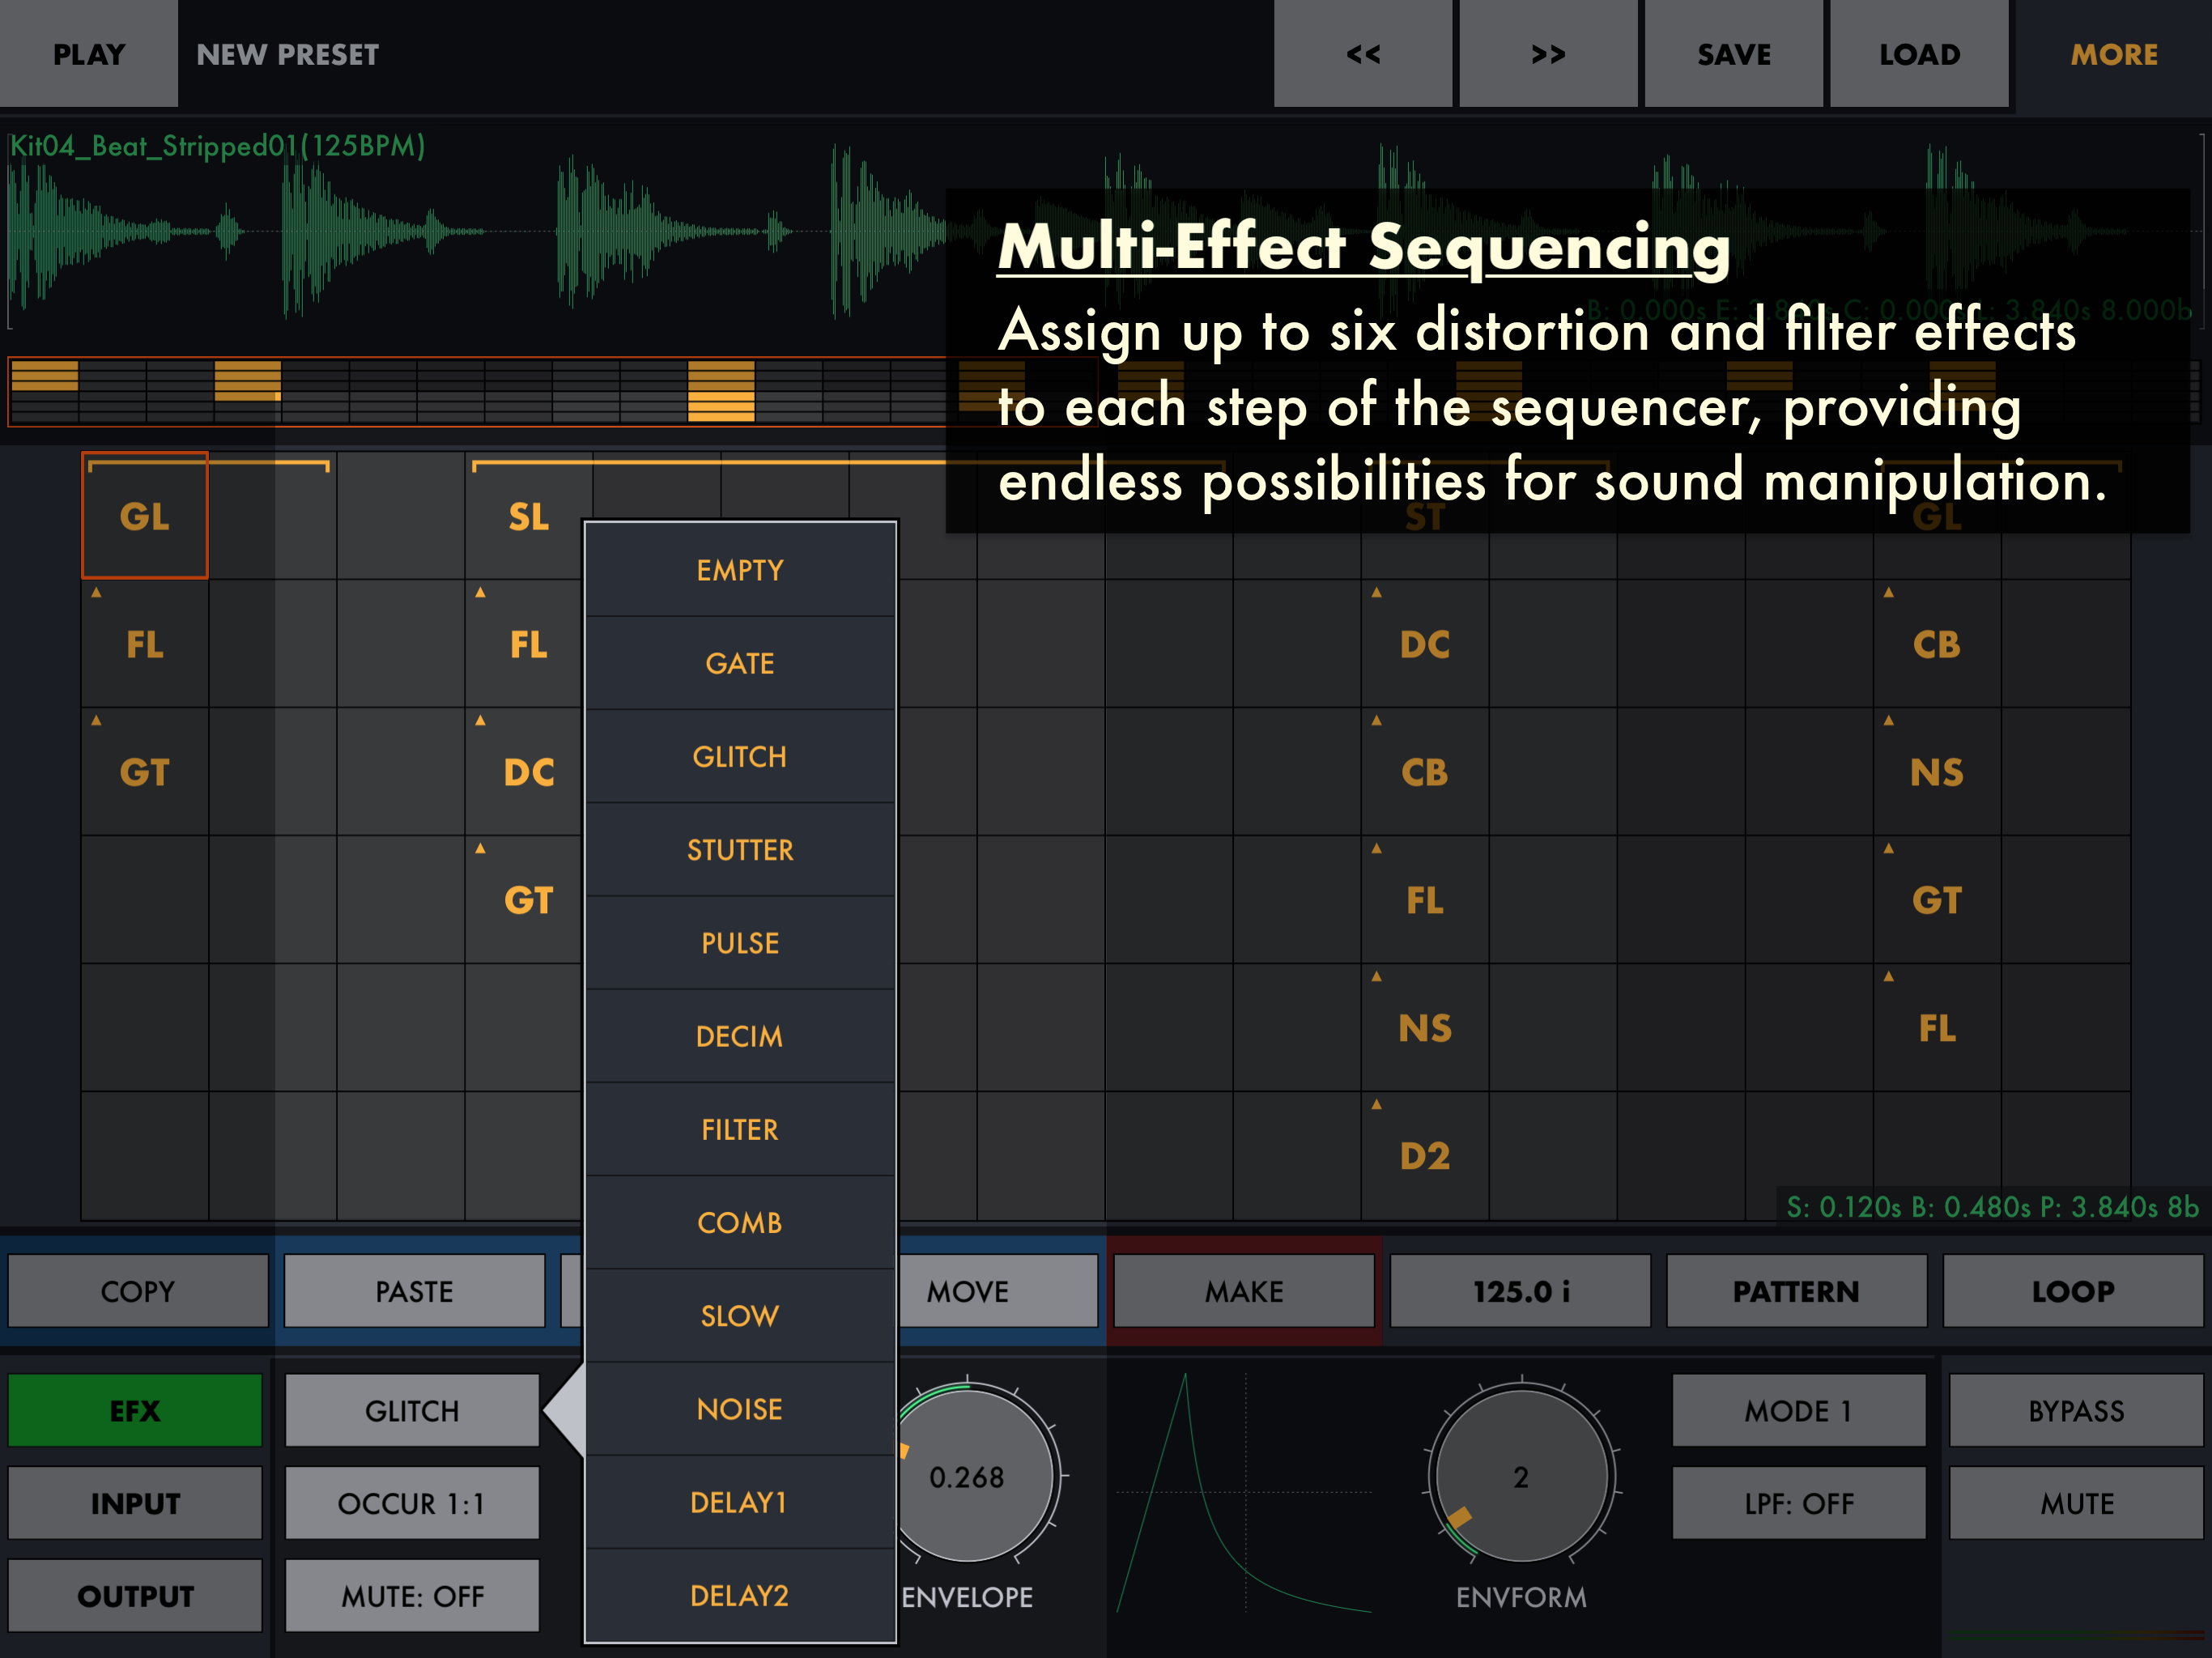2212x1658 pixels.
Task: Load a preset
Action: coord(1919,54)
